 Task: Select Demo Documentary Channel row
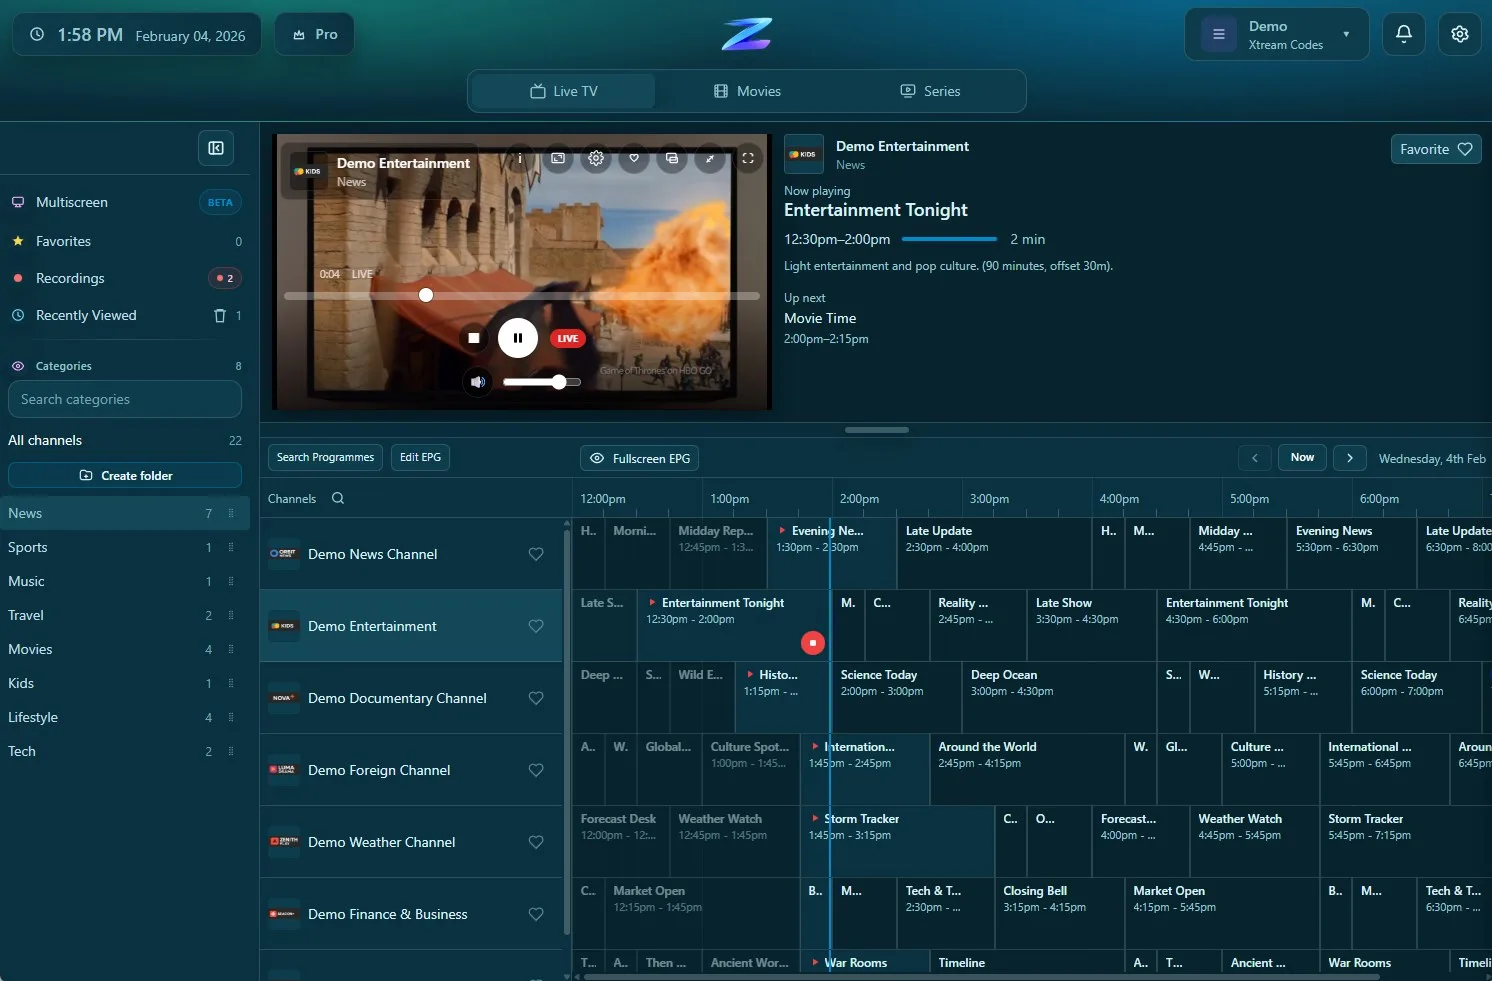click(411, 698)
